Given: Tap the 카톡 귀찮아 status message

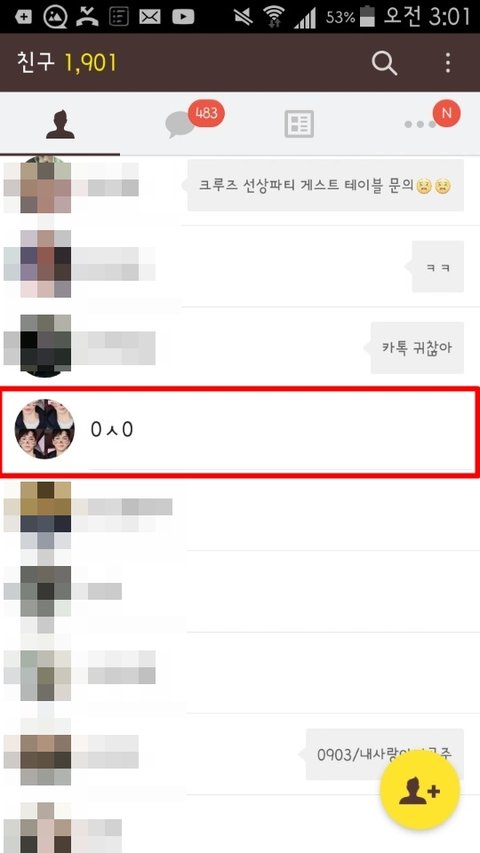Looking at the screenshot, I should (x=417, y=348).
